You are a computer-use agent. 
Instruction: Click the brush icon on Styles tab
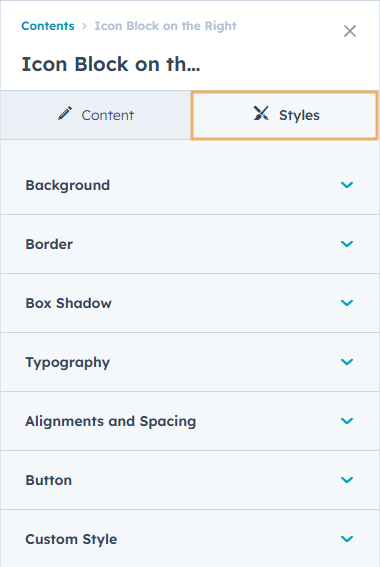[x=261, y=113]
